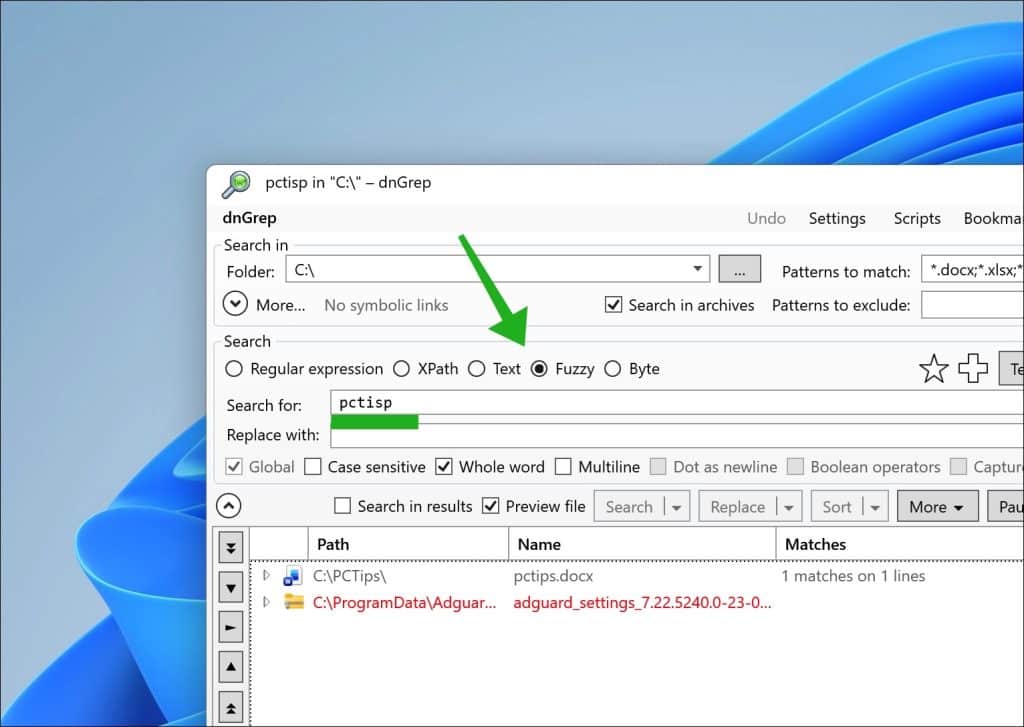The height and width of the screenshot is (727, 1024).
Task: Open the More dropdown button
Action: [x=937, y=507]
